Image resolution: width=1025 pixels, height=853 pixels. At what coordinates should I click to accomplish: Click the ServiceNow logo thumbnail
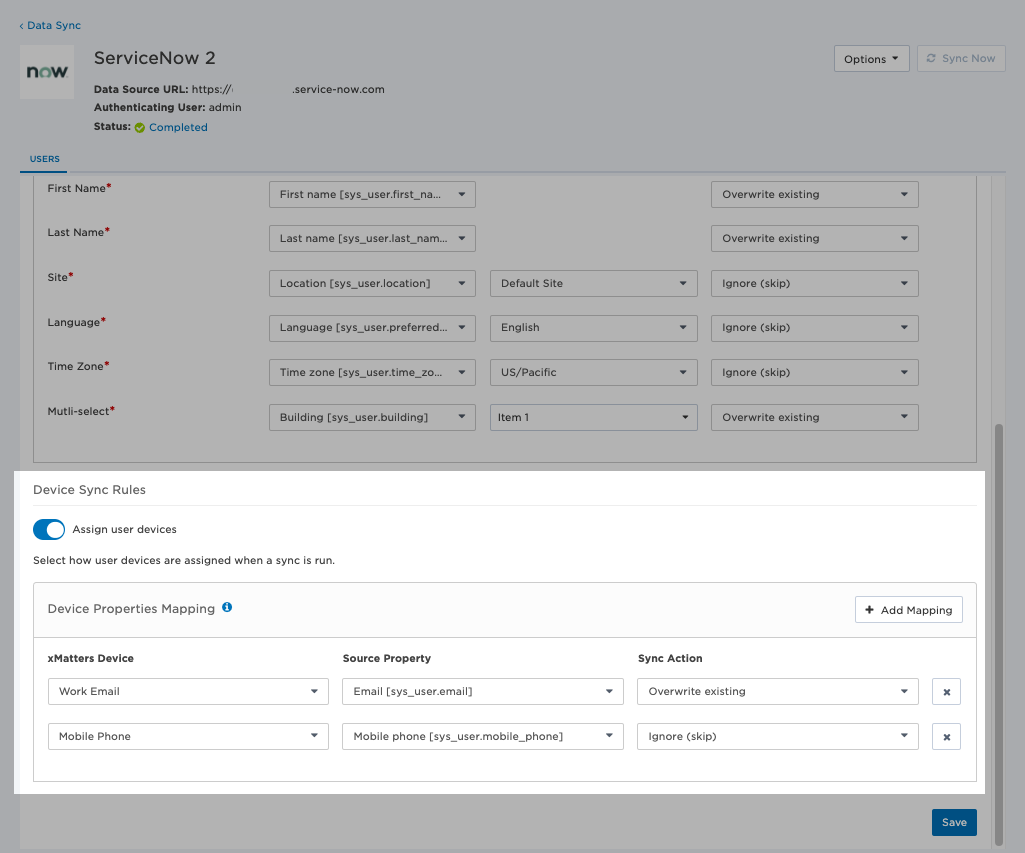pyautogui.click(x=47, y=72)
